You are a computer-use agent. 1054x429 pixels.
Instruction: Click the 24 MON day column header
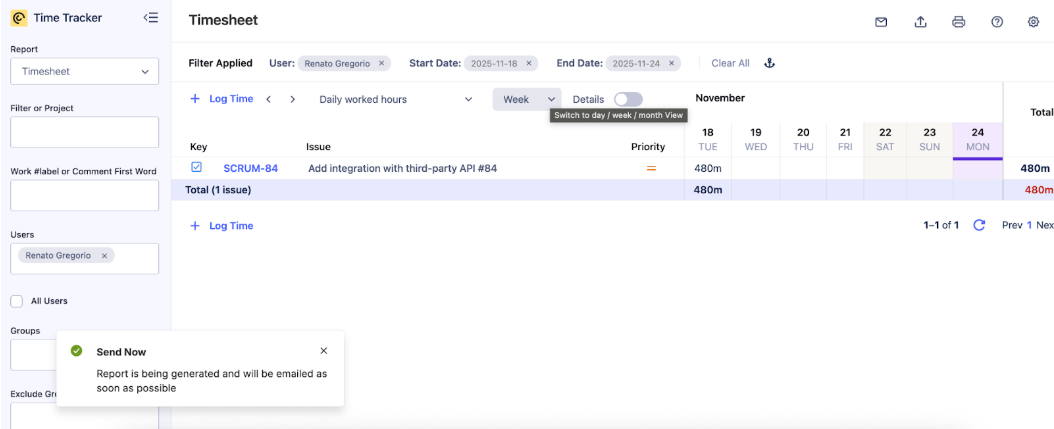pos(977,139)
